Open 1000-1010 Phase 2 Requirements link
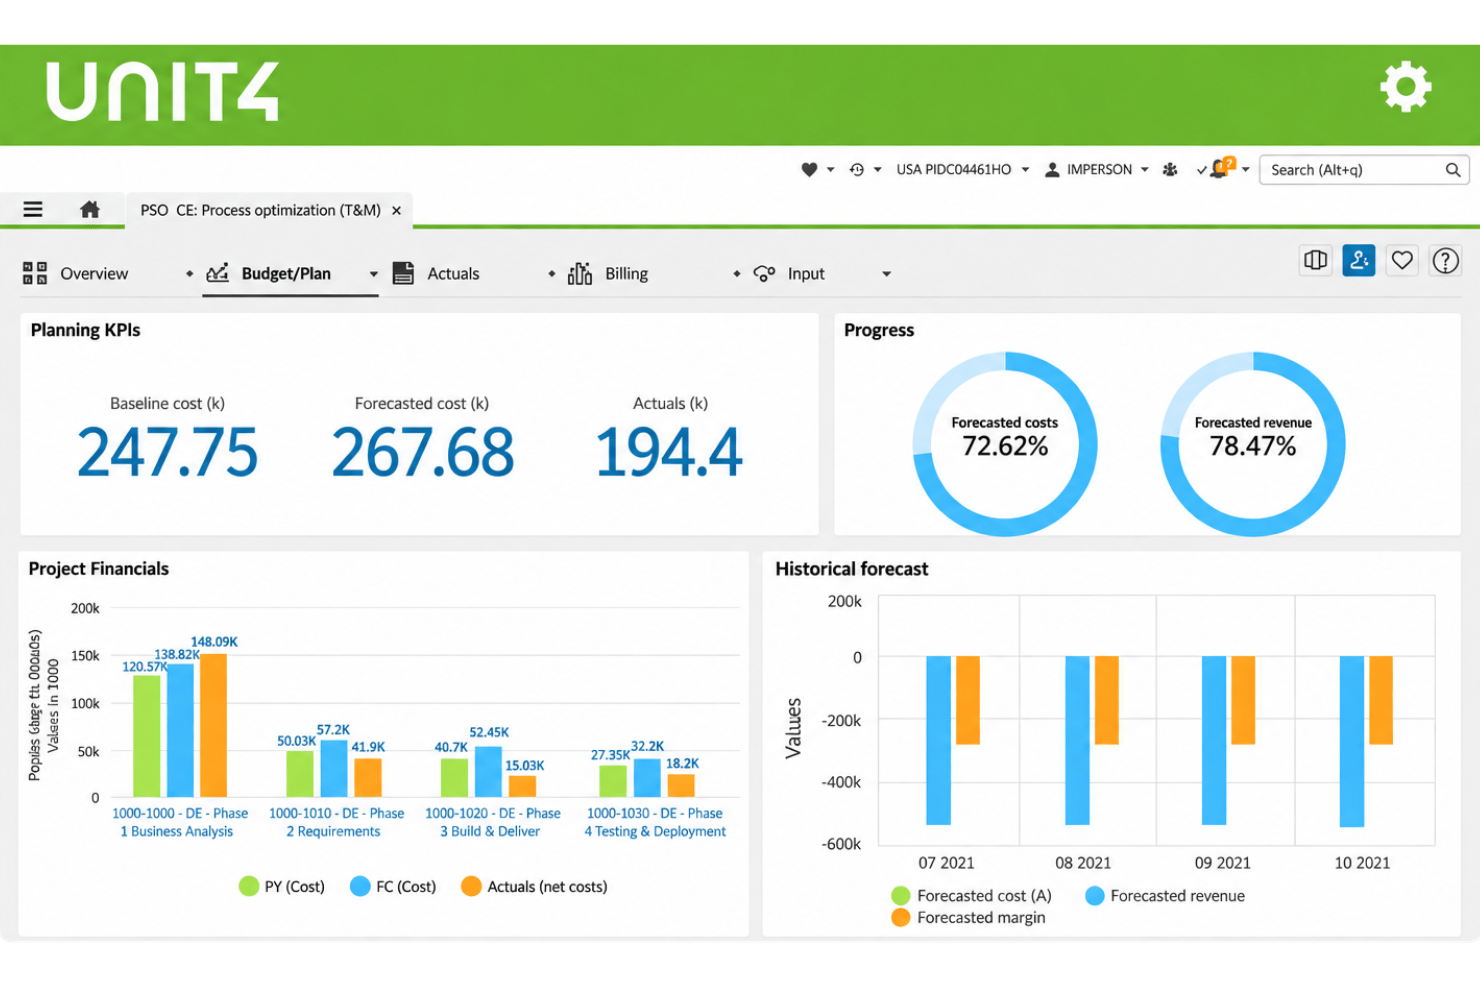The width and height of the screenshot is (1480, 987). [x=336, y=822]
